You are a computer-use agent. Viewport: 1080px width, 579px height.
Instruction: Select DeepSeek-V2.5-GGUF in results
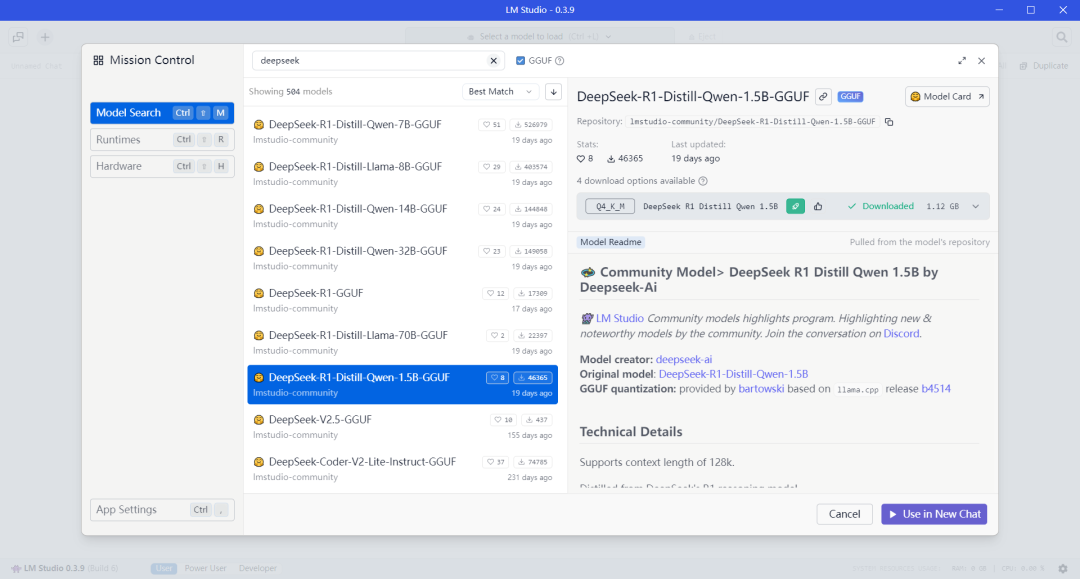[x=402, y=427]
